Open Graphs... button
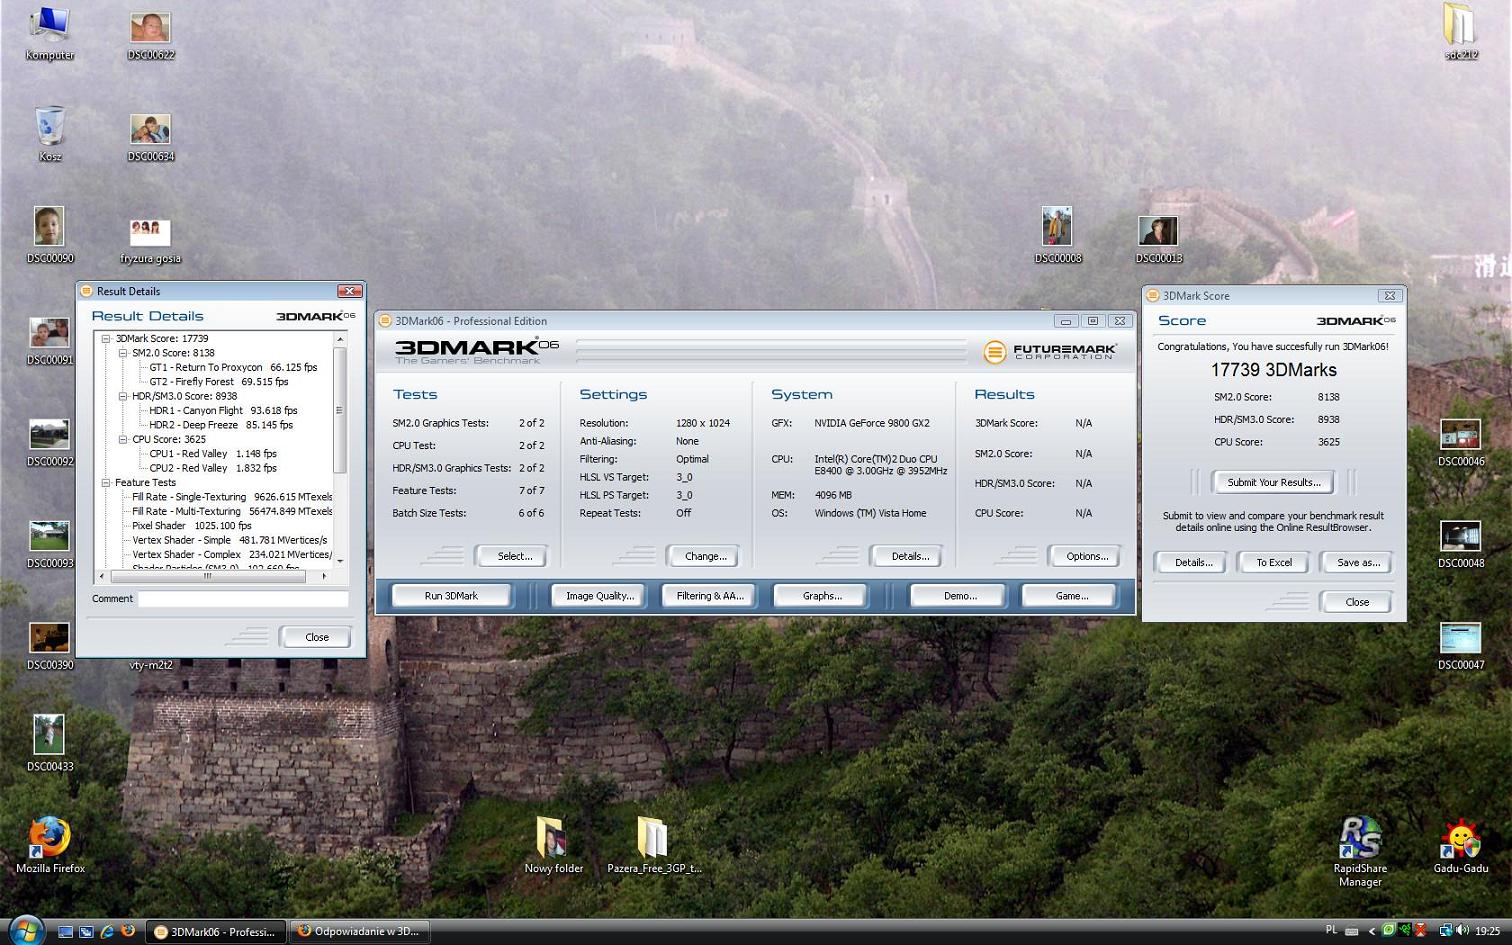This screenshot has height=945, width=1512. tap(822, 596)
